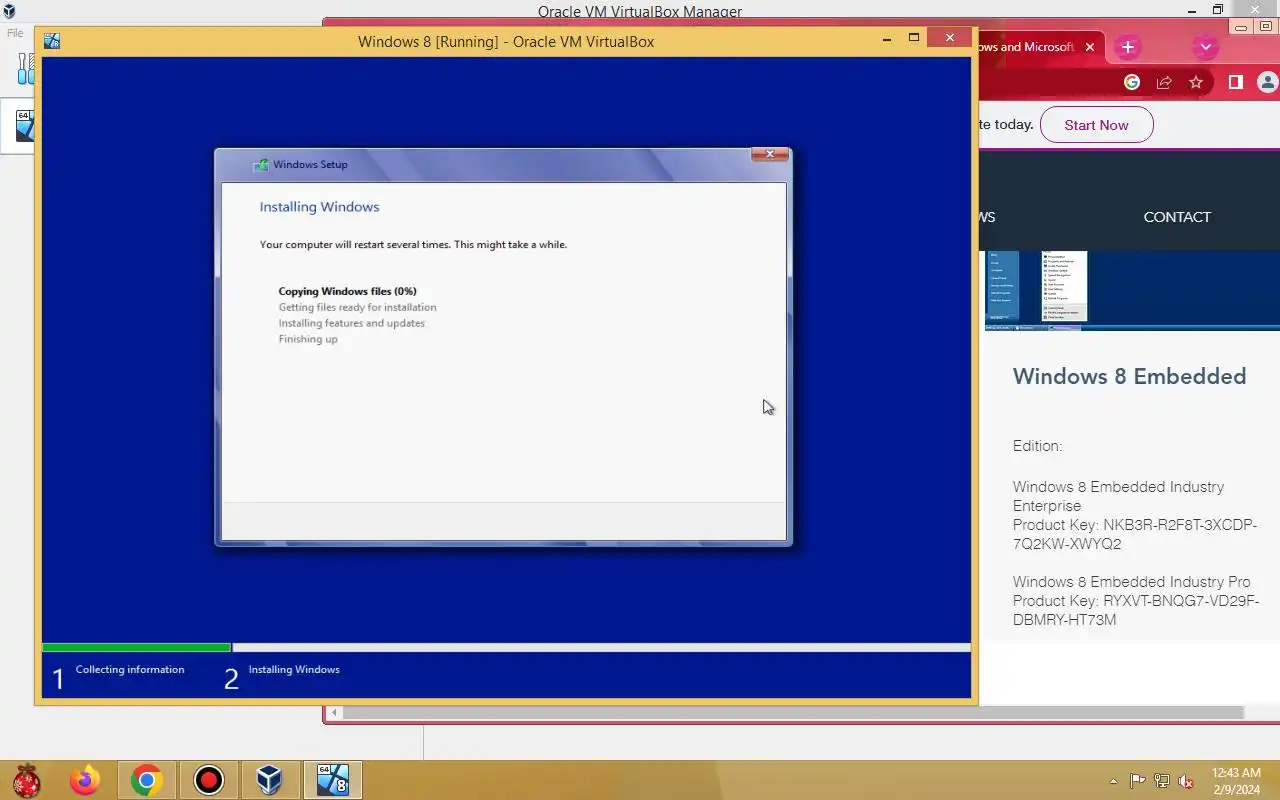This screenshot has width=1280, height=800.
Task: Click the Tools icon in VirtualBox Manager
Action: pos(25,70)
